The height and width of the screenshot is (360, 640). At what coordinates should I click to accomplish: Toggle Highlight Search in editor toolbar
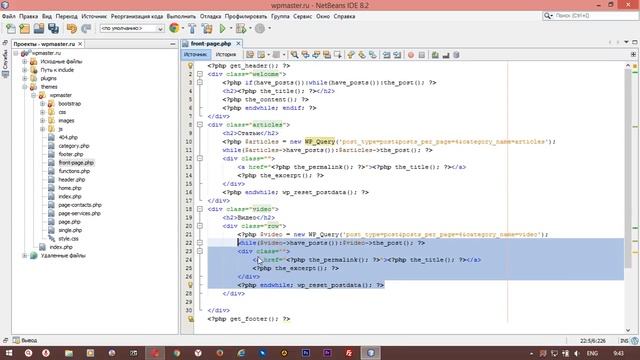tap(327, 55)
